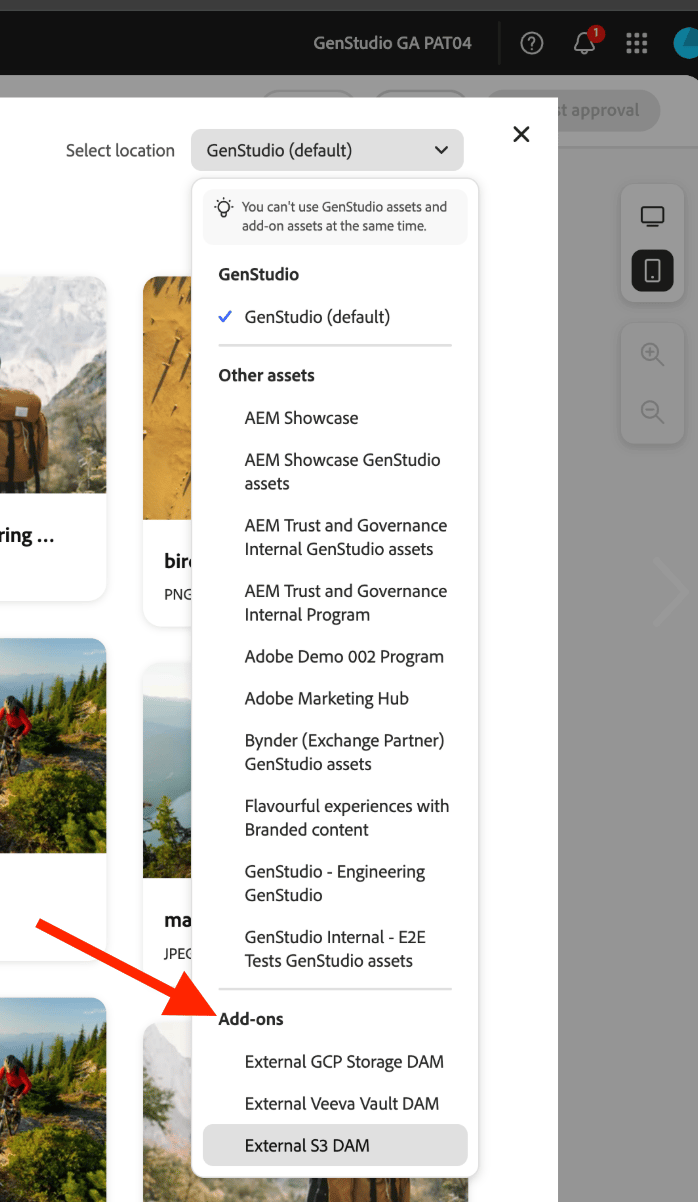
Task: Open the help question mark icon
Action: (x=532, y=43)
